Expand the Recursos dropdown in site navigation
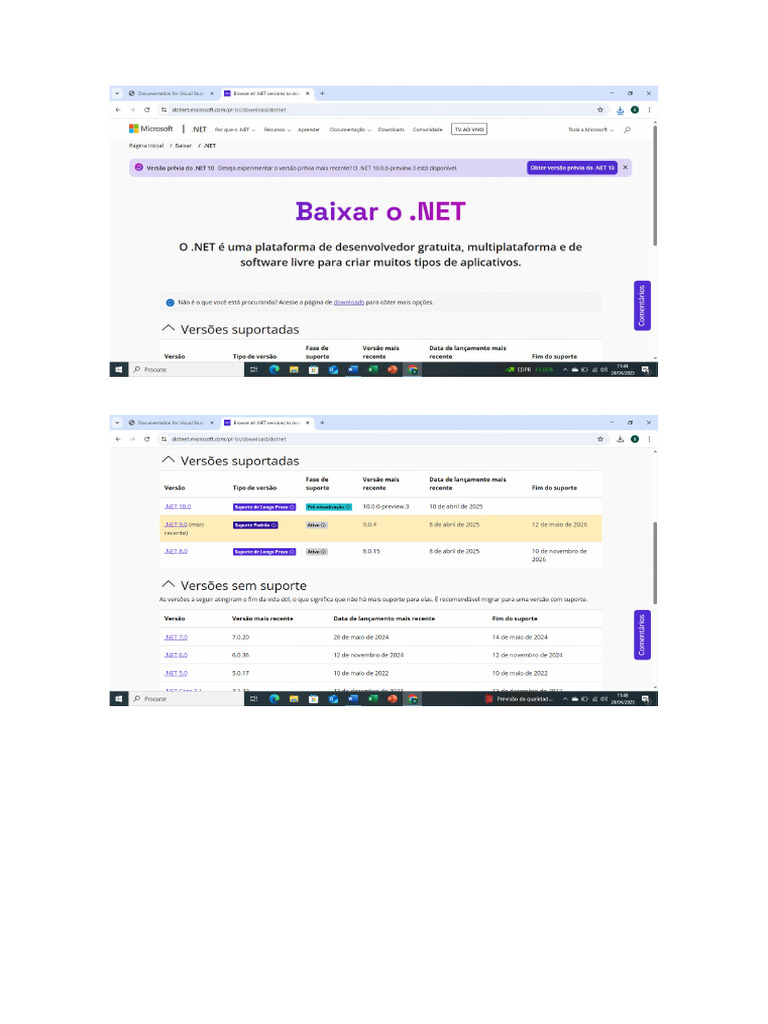This screenshot has height=1024, width=768. 278,130
